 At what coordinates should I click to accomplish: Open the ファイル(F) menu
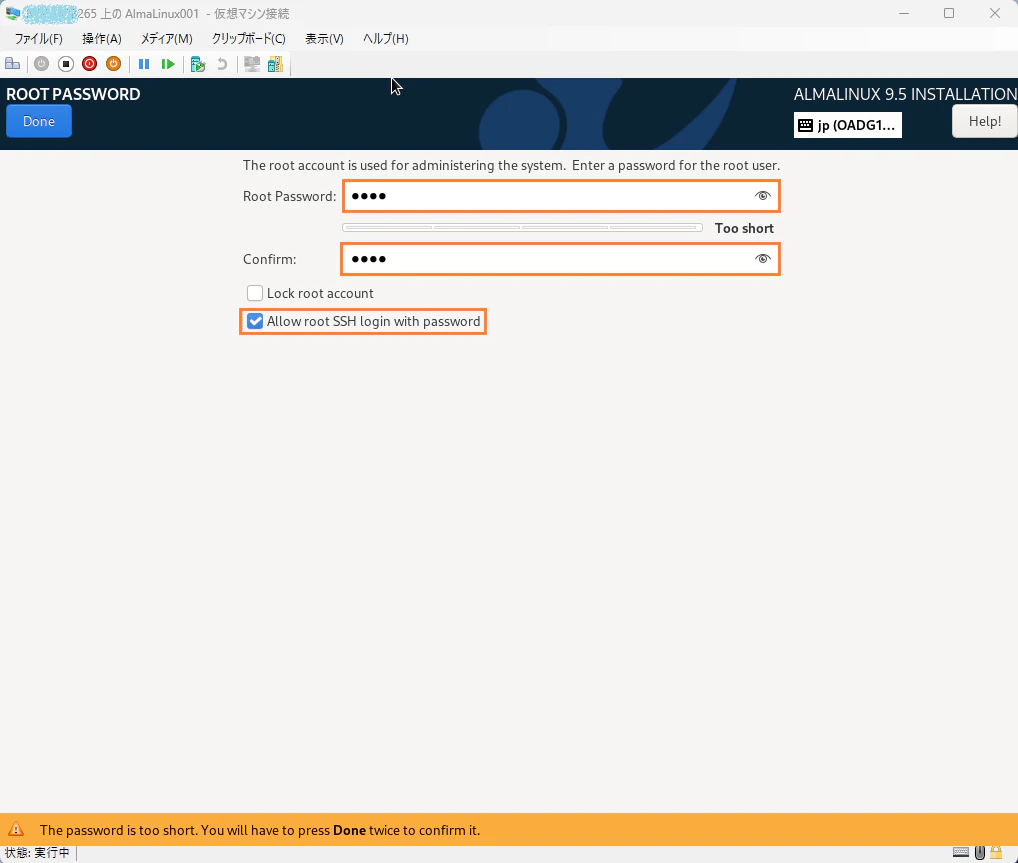(x=38, y=38)
